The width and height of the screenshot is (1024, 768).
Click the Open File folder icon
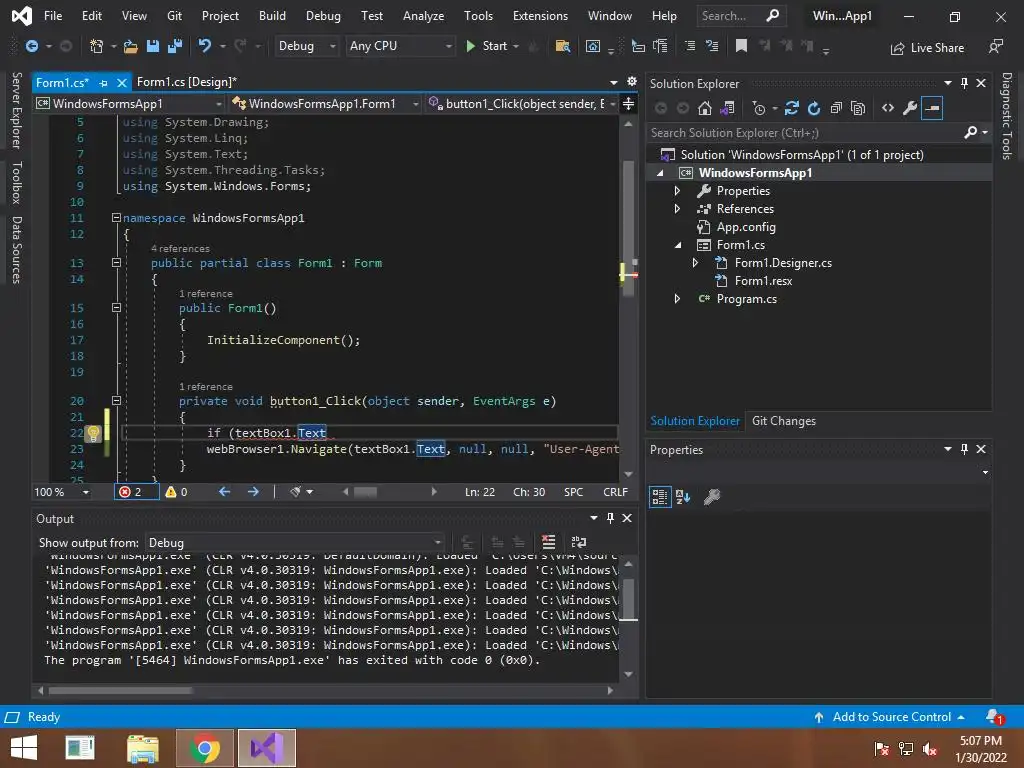pos(131,46)
